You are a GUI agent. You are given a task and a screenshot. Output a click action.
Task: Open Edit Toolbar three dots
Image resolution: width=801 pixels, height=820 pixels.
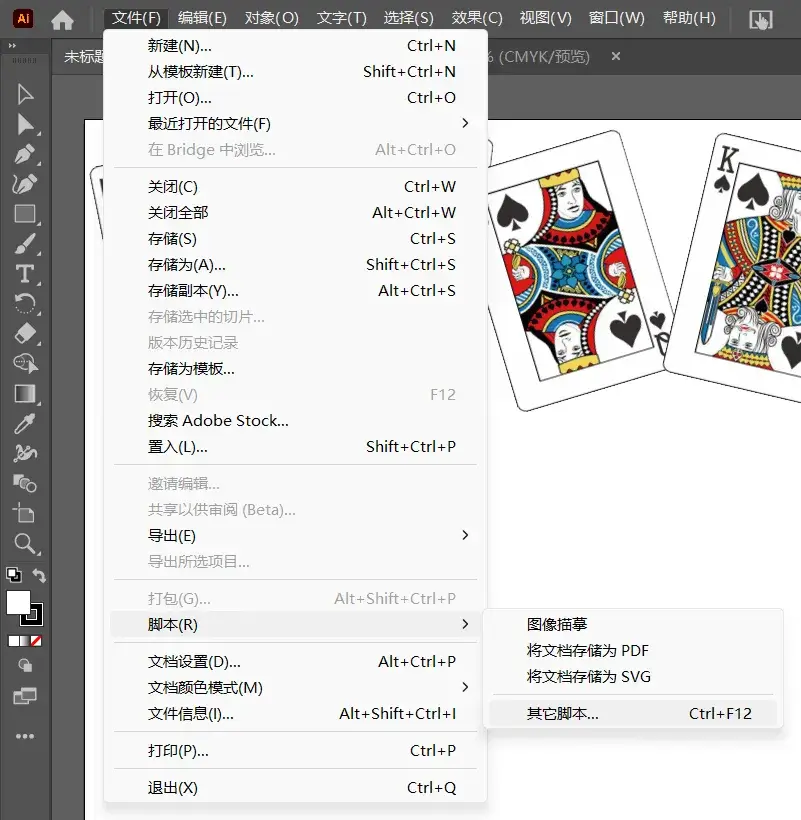[25, 736]
